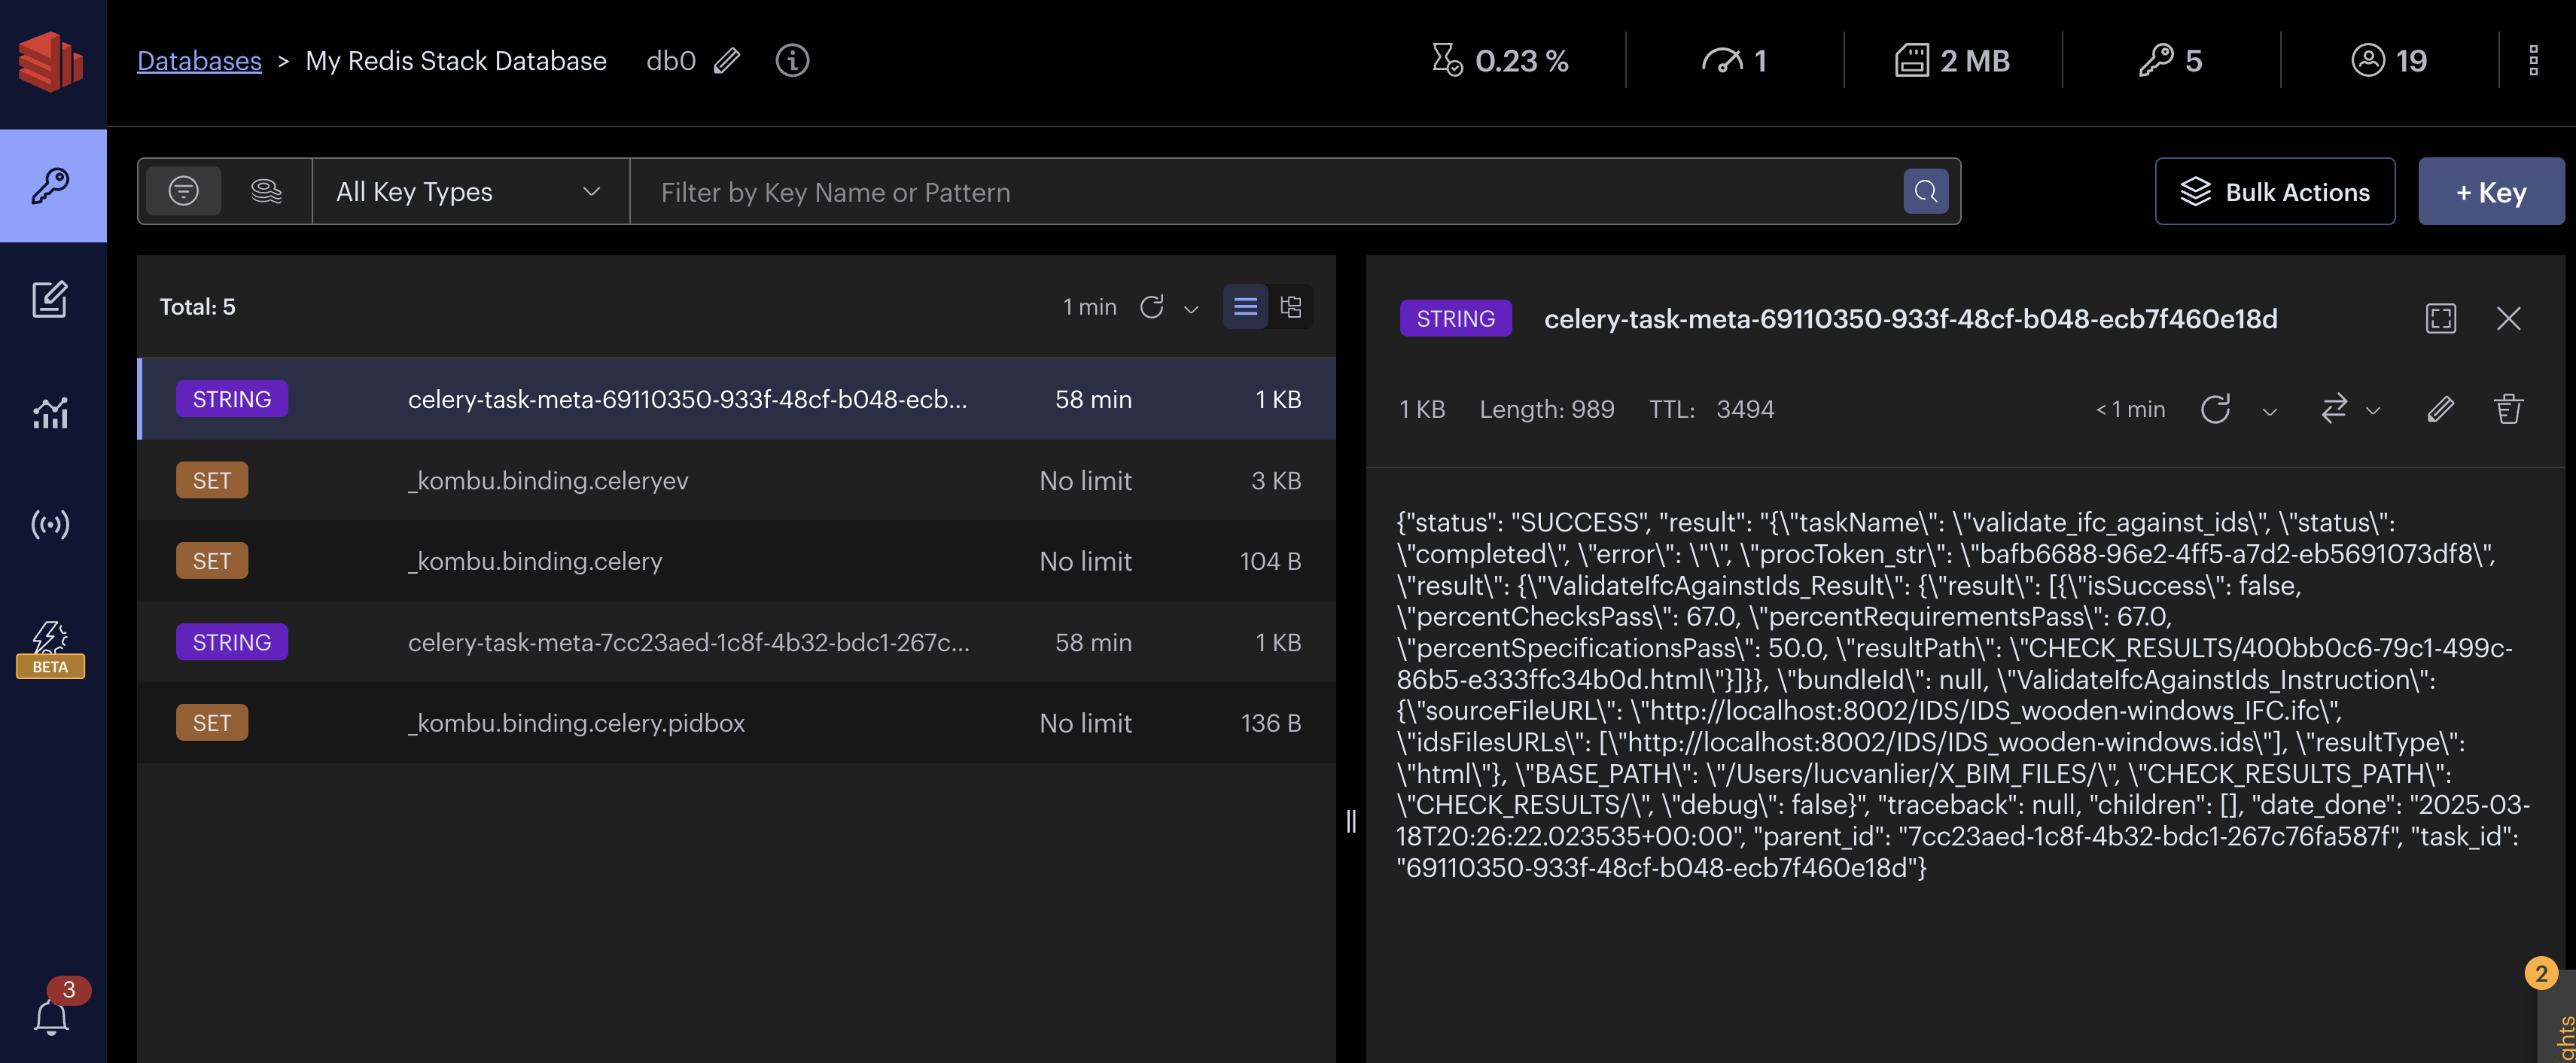
Task: Click the commands per second gauge
Action: 1735,61
